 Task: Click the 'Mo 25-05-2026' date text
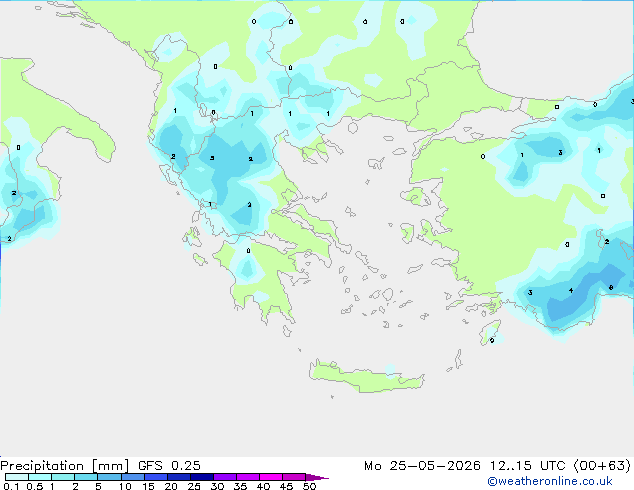click(422, 466)
